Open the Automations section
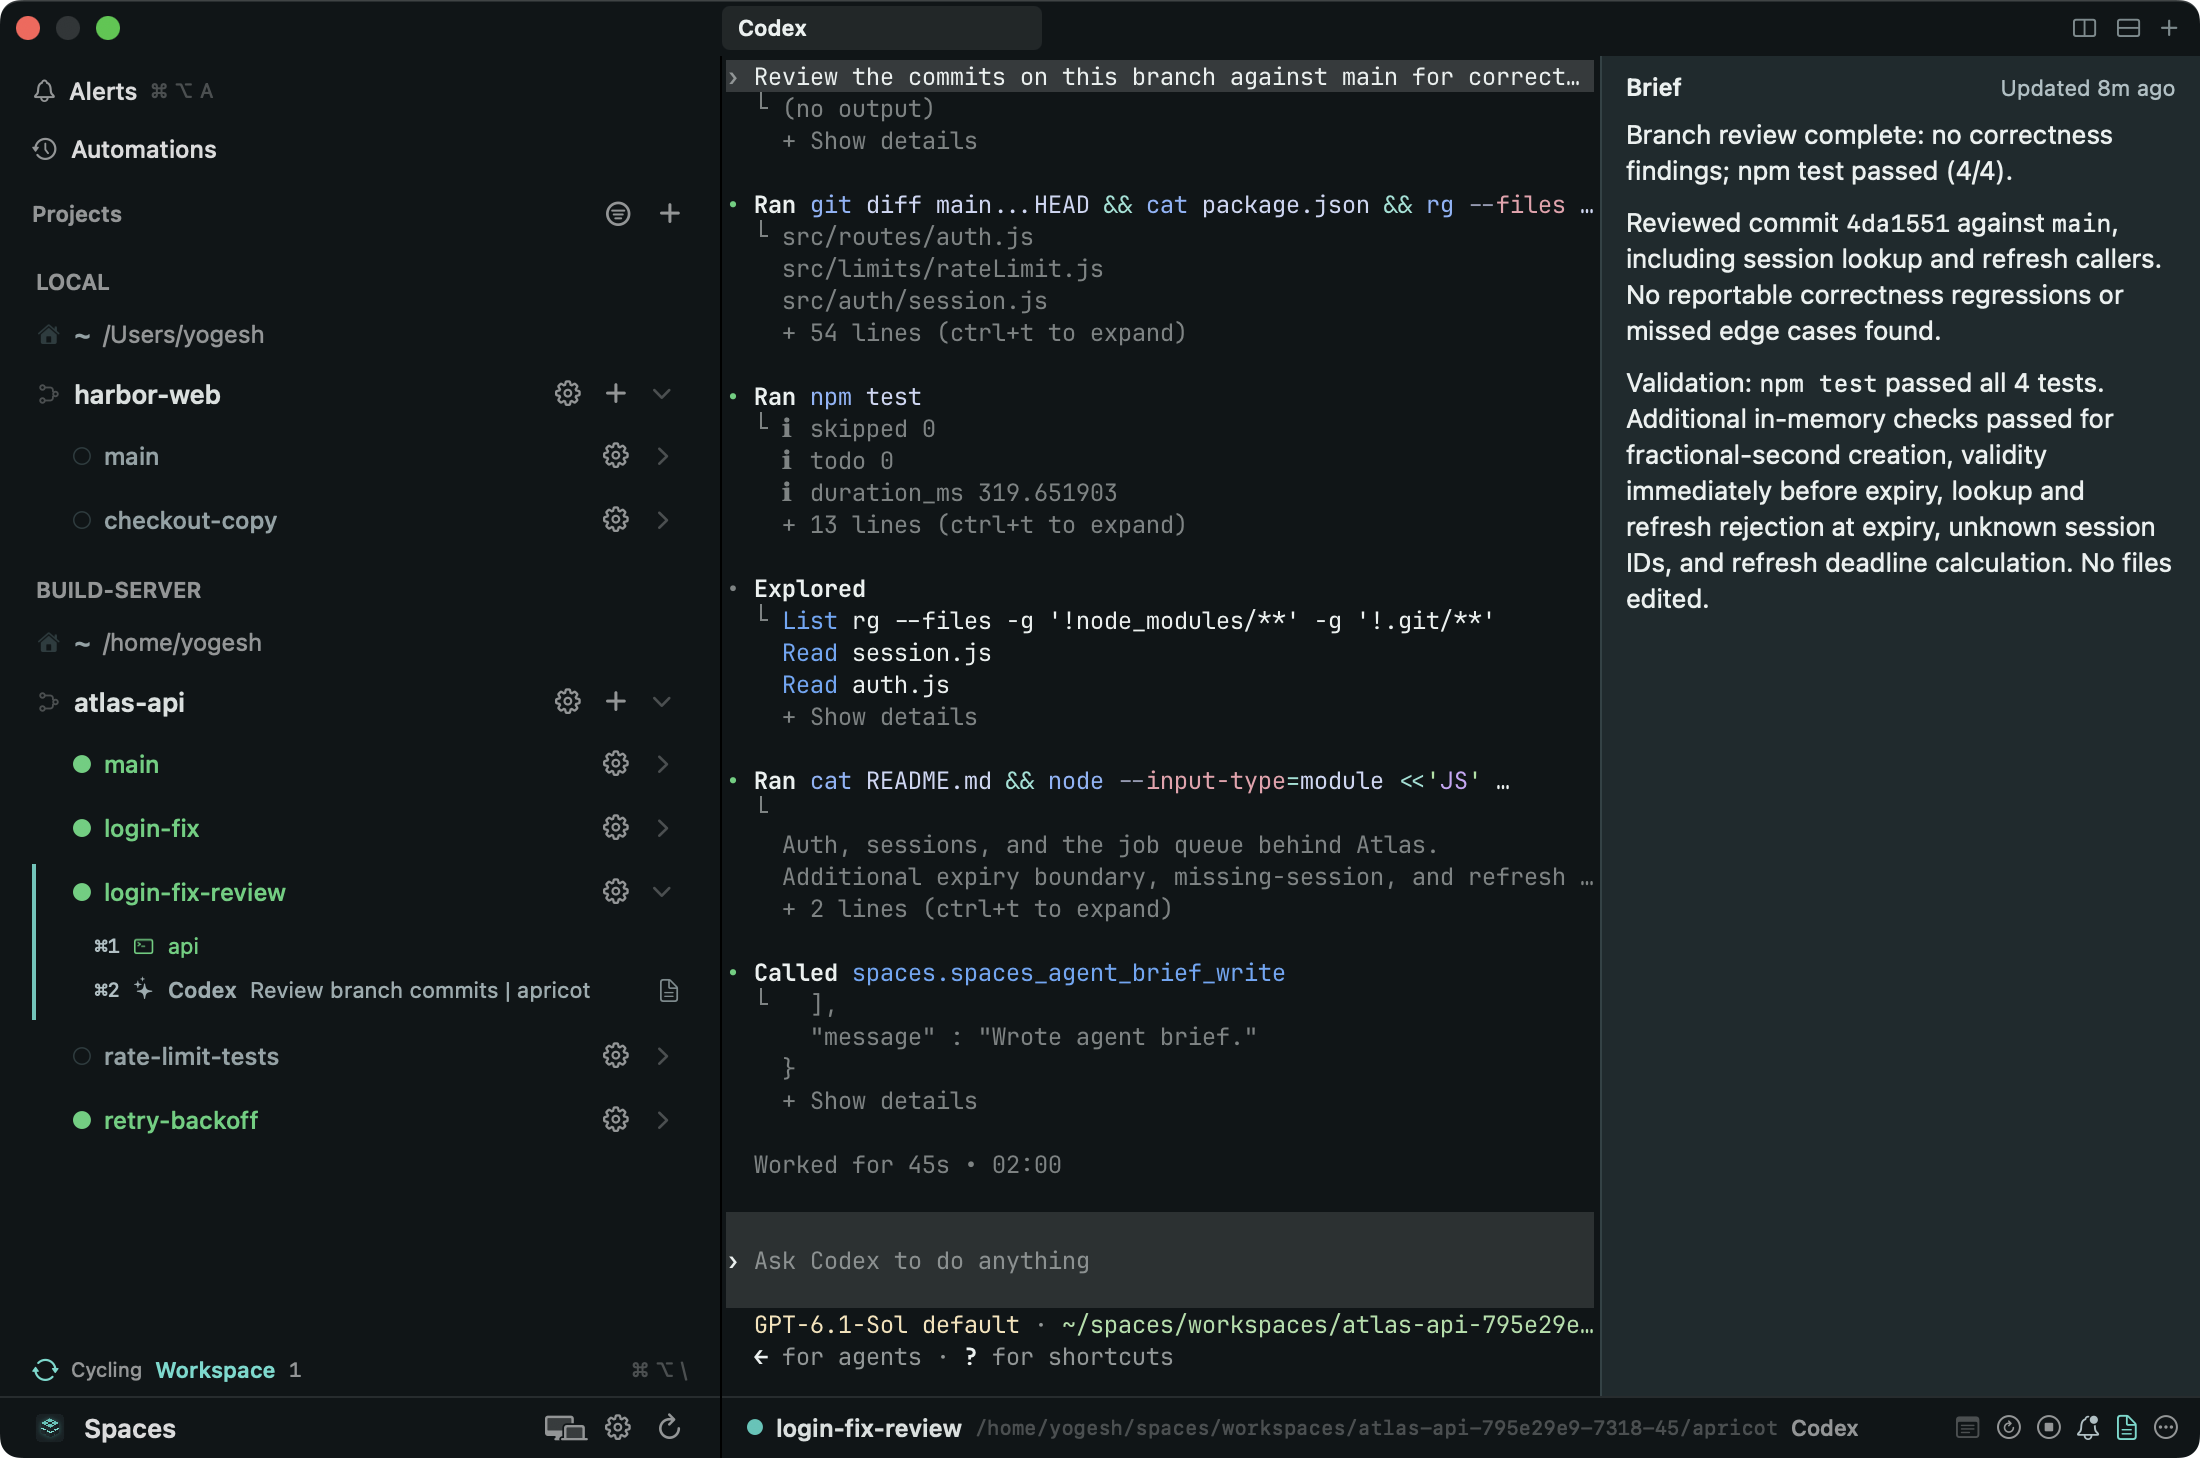The image size is (2200, 1458). [x=124, y=149]
